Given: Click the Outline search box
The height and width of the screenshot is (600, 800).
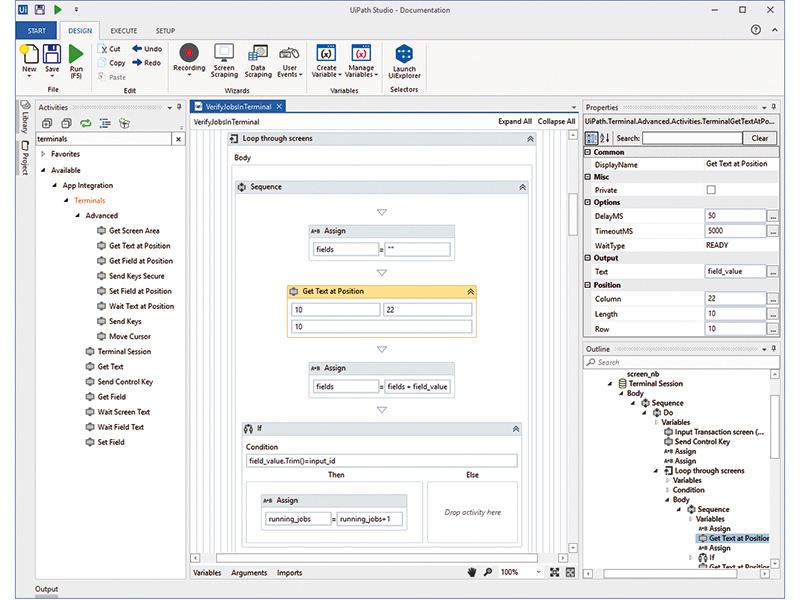Looking at the screenshot, I should click(681, 362).
